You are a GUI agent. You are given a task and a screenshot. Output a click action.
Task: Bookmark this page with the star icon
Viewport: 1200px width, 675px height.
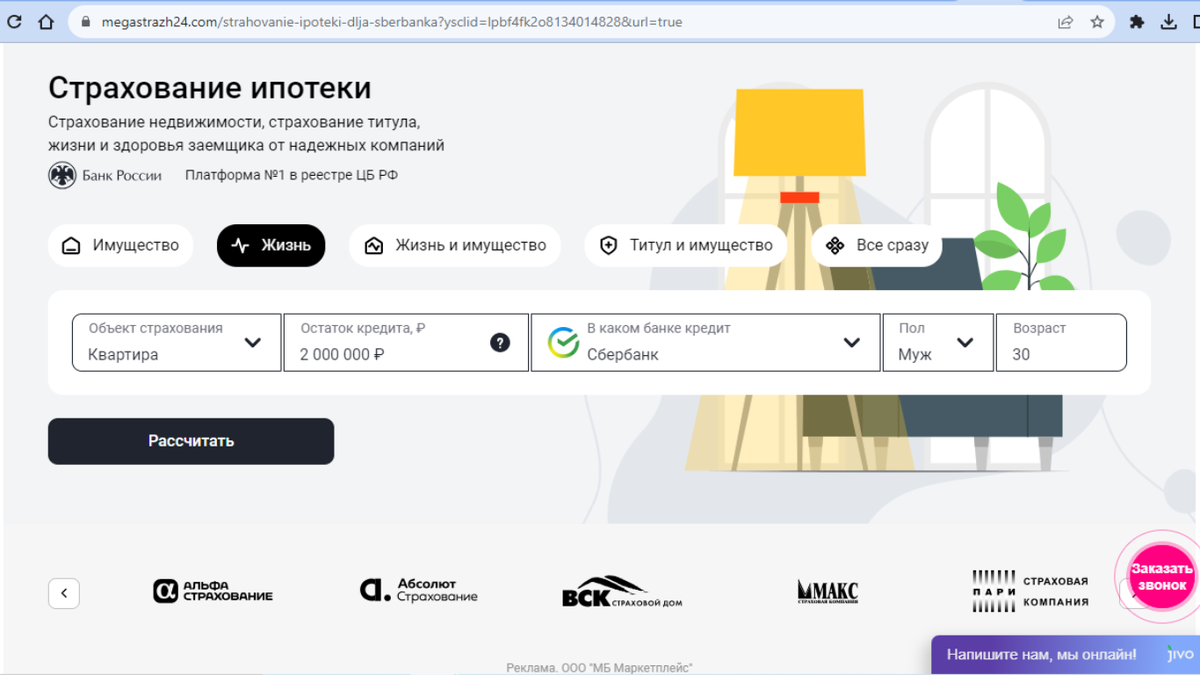tap(1097, 22)
